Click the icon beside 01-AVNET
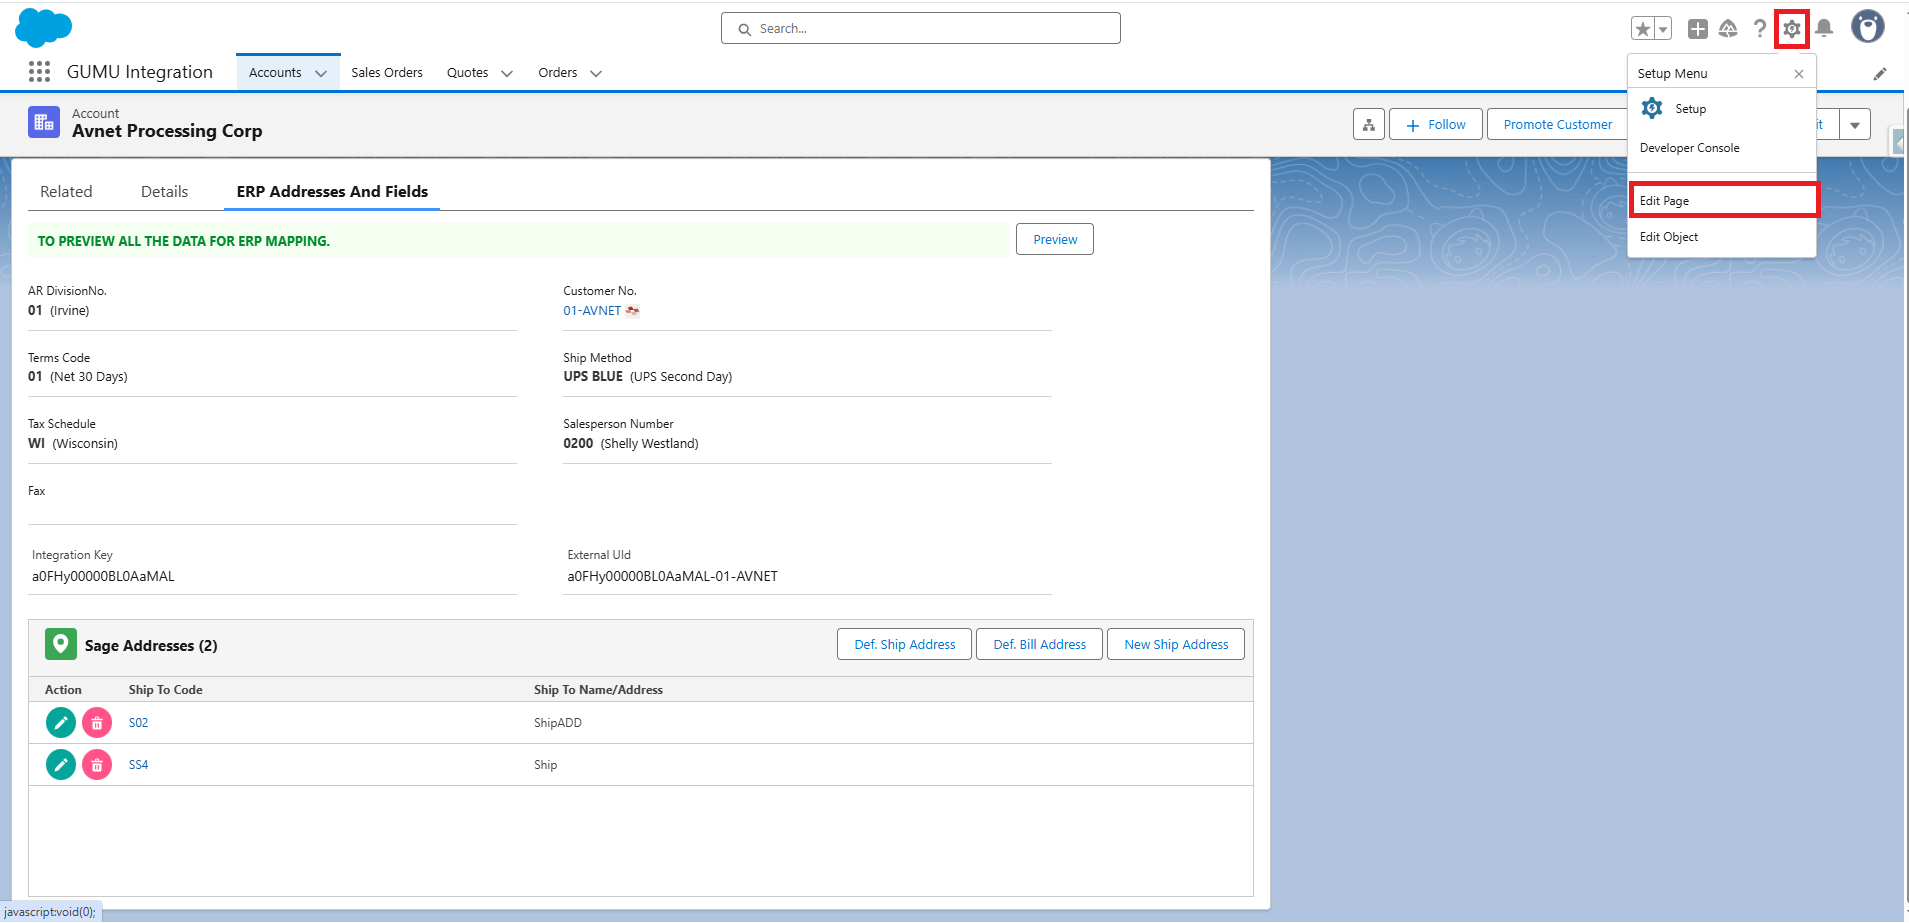The image size is (1909, 923). tap(632, 311)
